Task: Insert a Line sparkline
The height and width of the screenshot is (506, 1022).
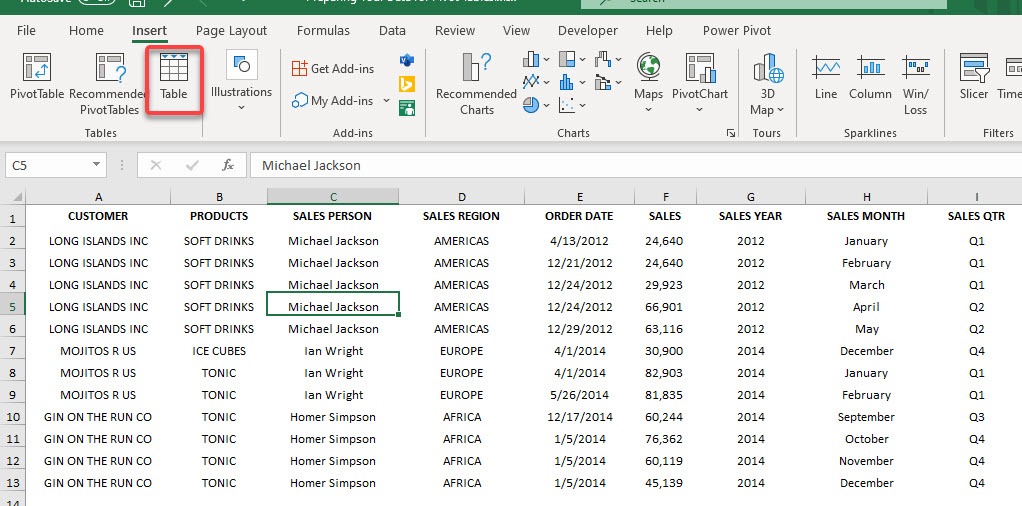Action: [x=826, y=77]
